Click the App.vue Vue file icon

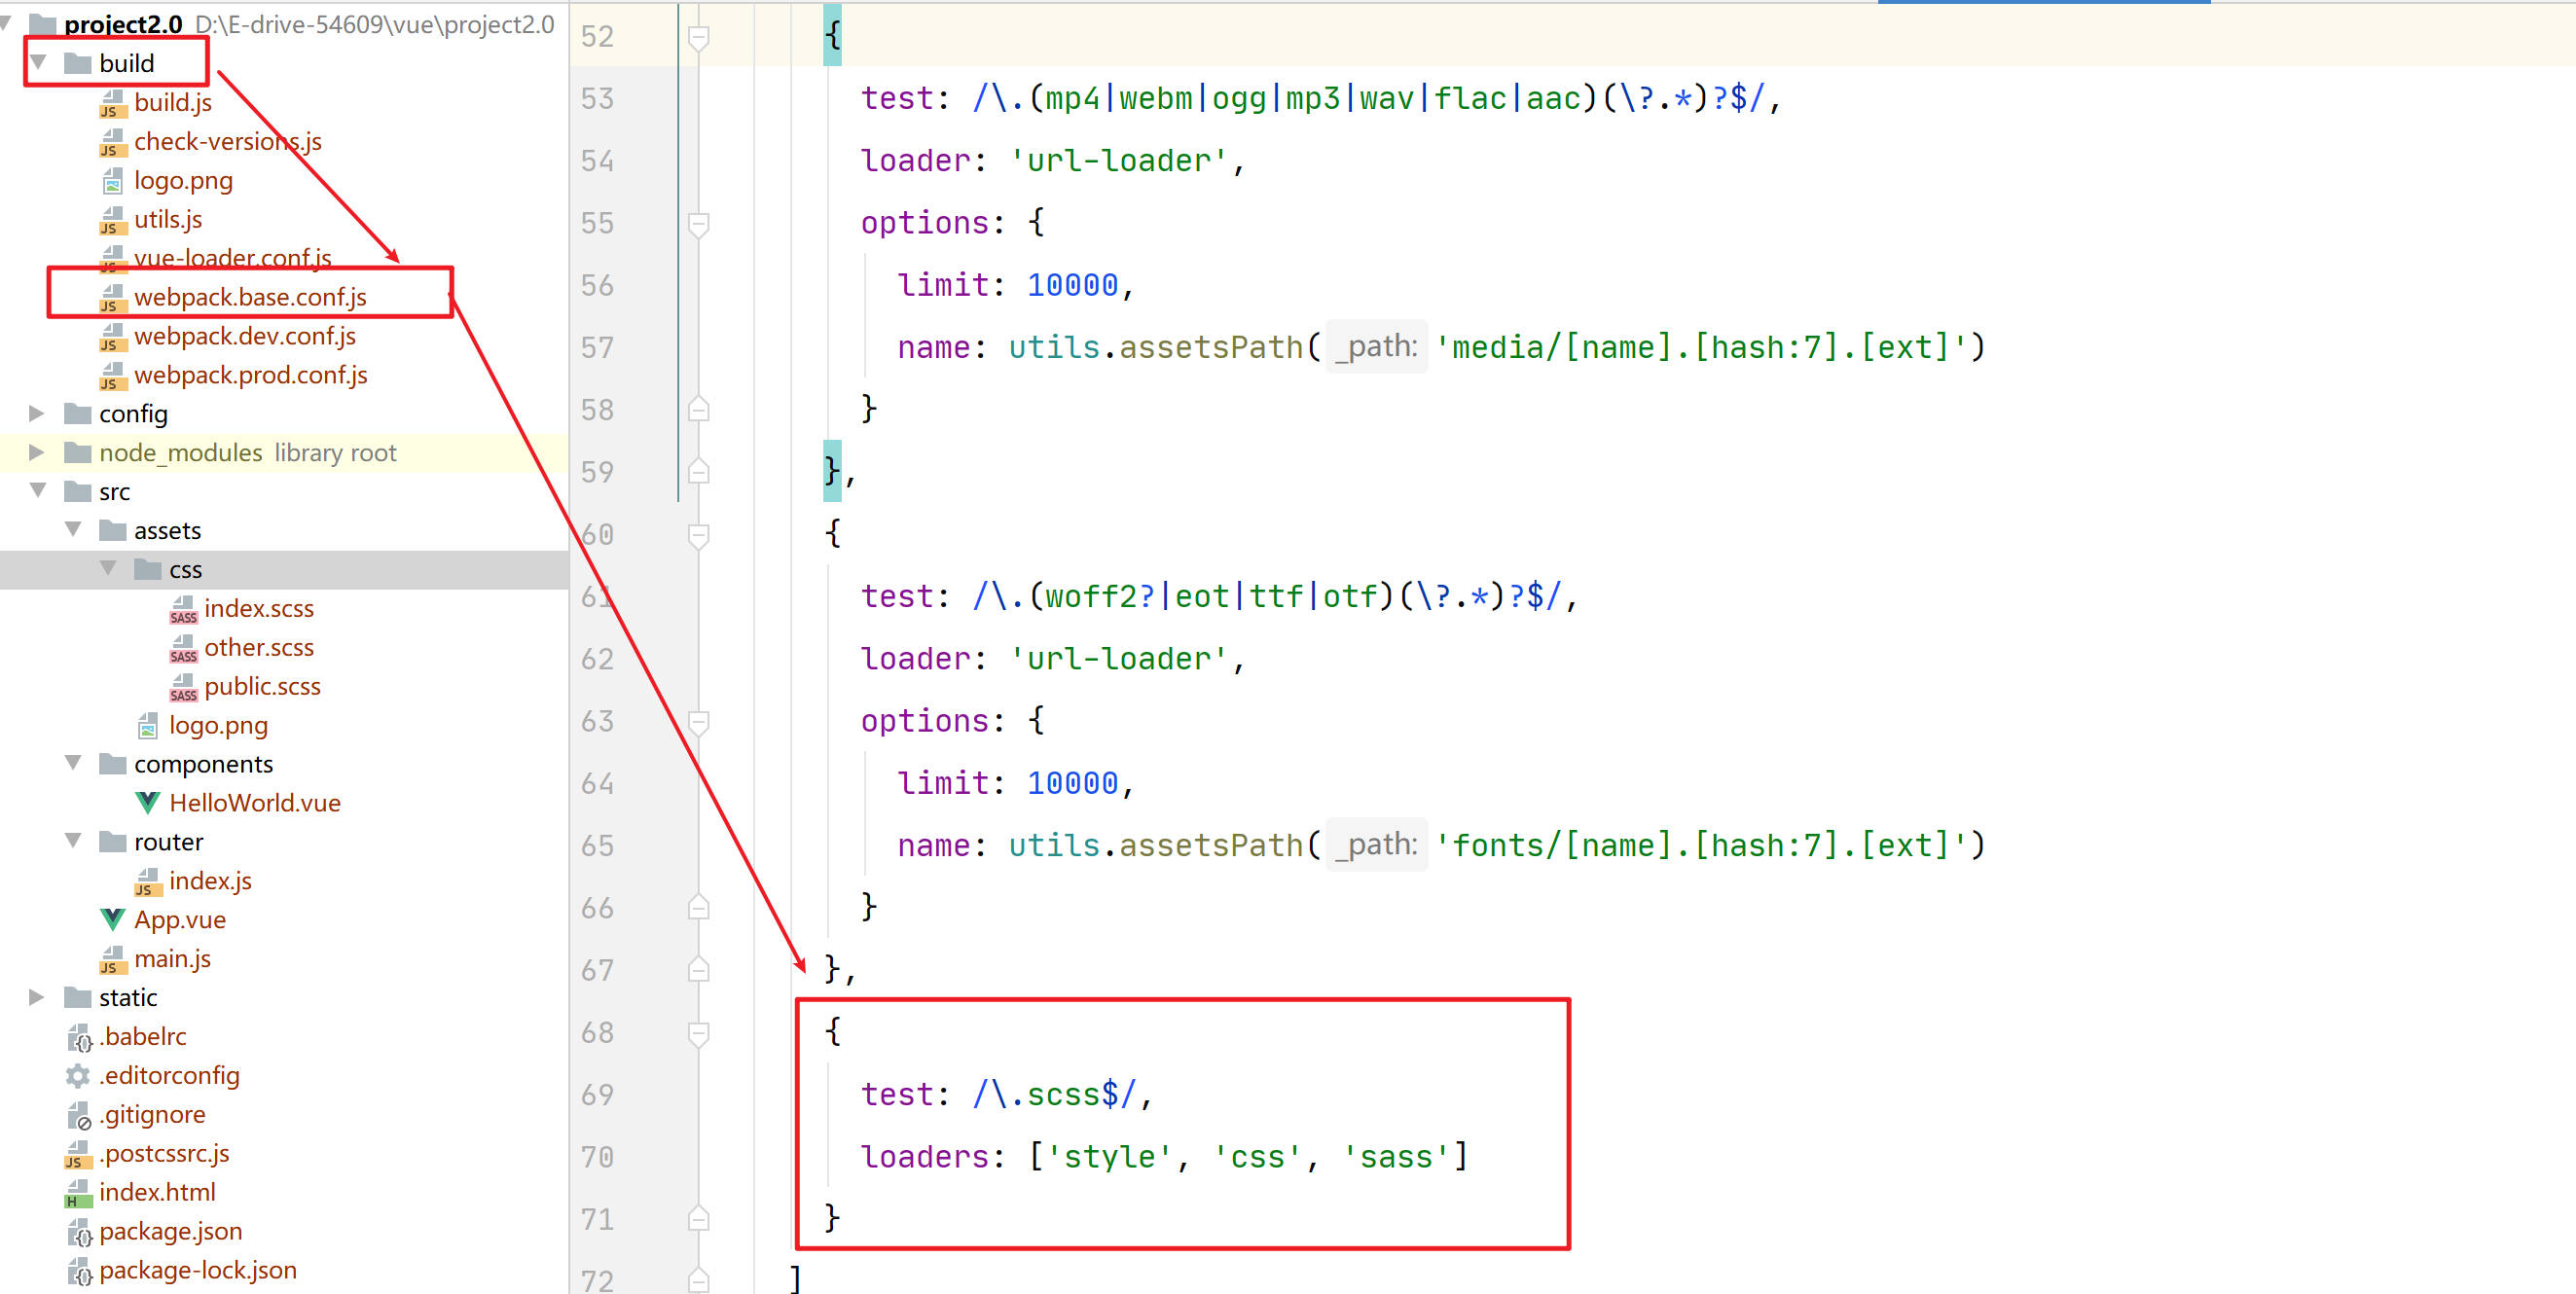(x=112, y=920)
